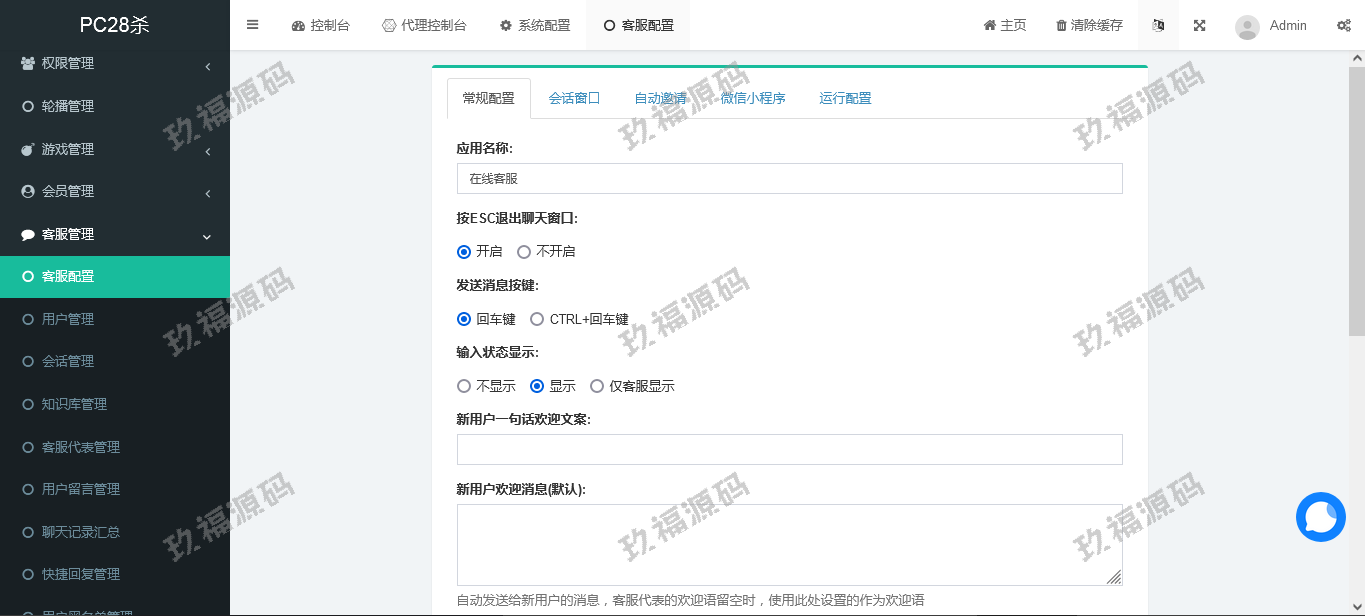Select 仅客服显示 input status option

597,386
